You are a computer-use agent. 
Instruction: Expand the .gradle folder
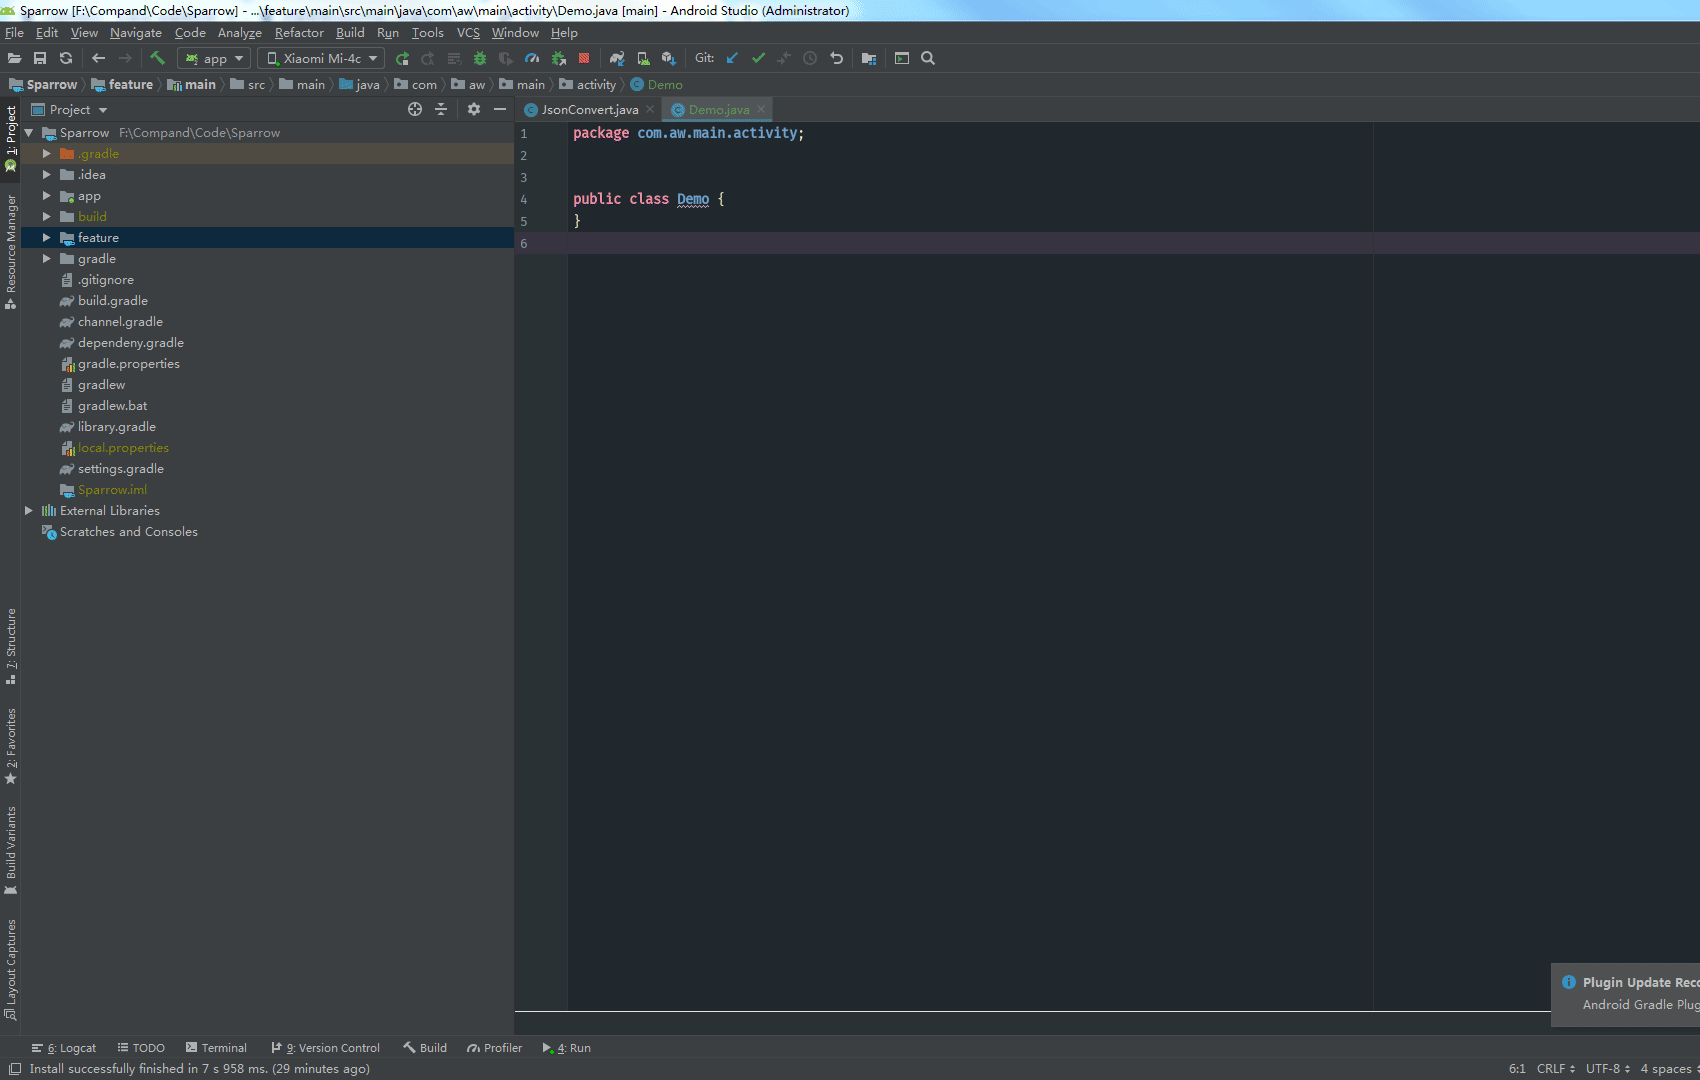click(x=47, y=153)
